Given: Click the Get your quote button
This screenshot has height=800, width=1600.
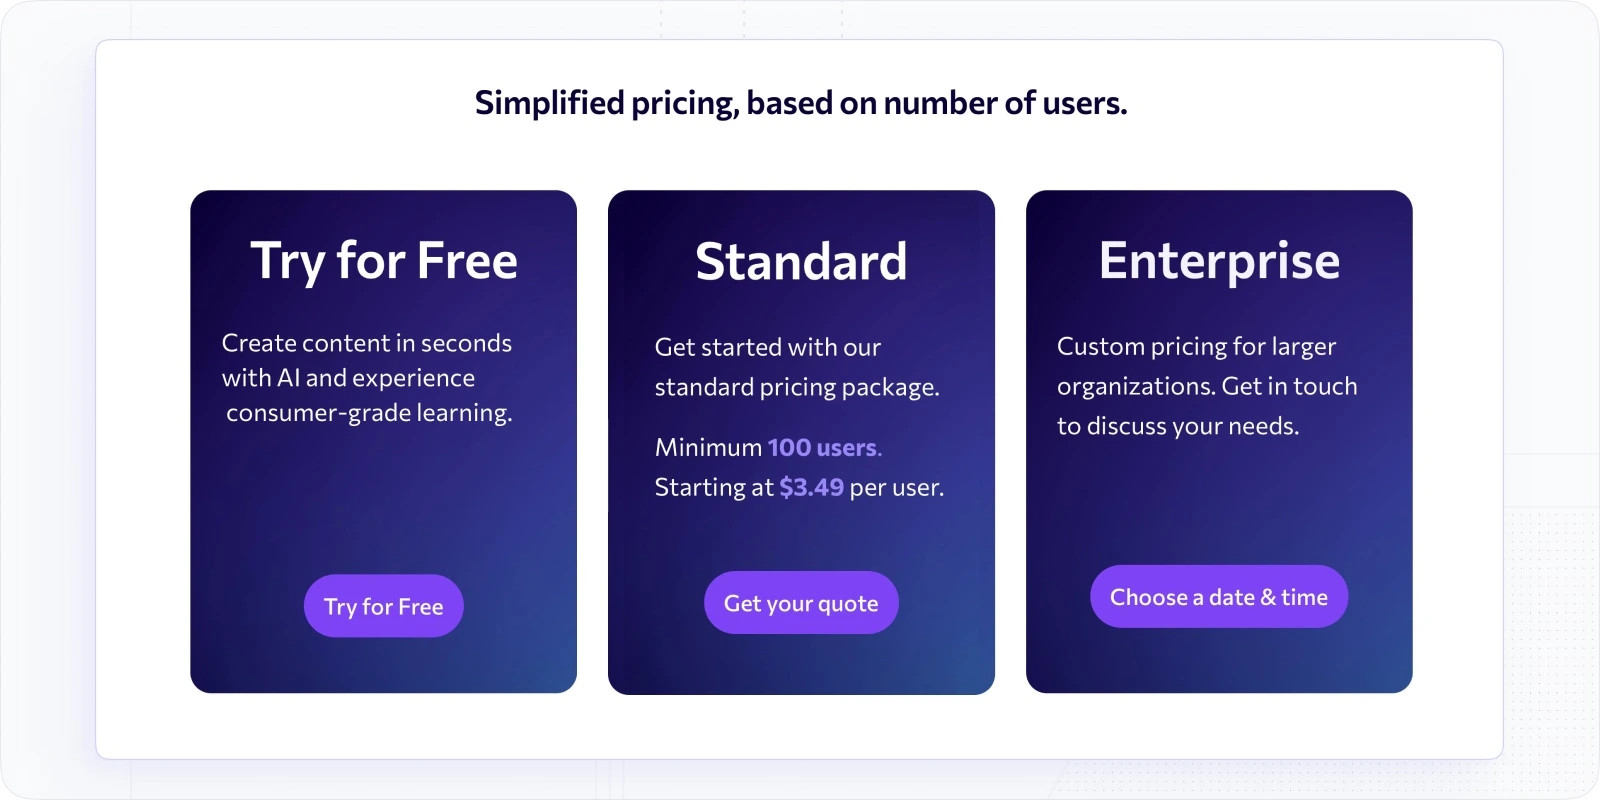Looking at the screenshot, I should (801, 602).
